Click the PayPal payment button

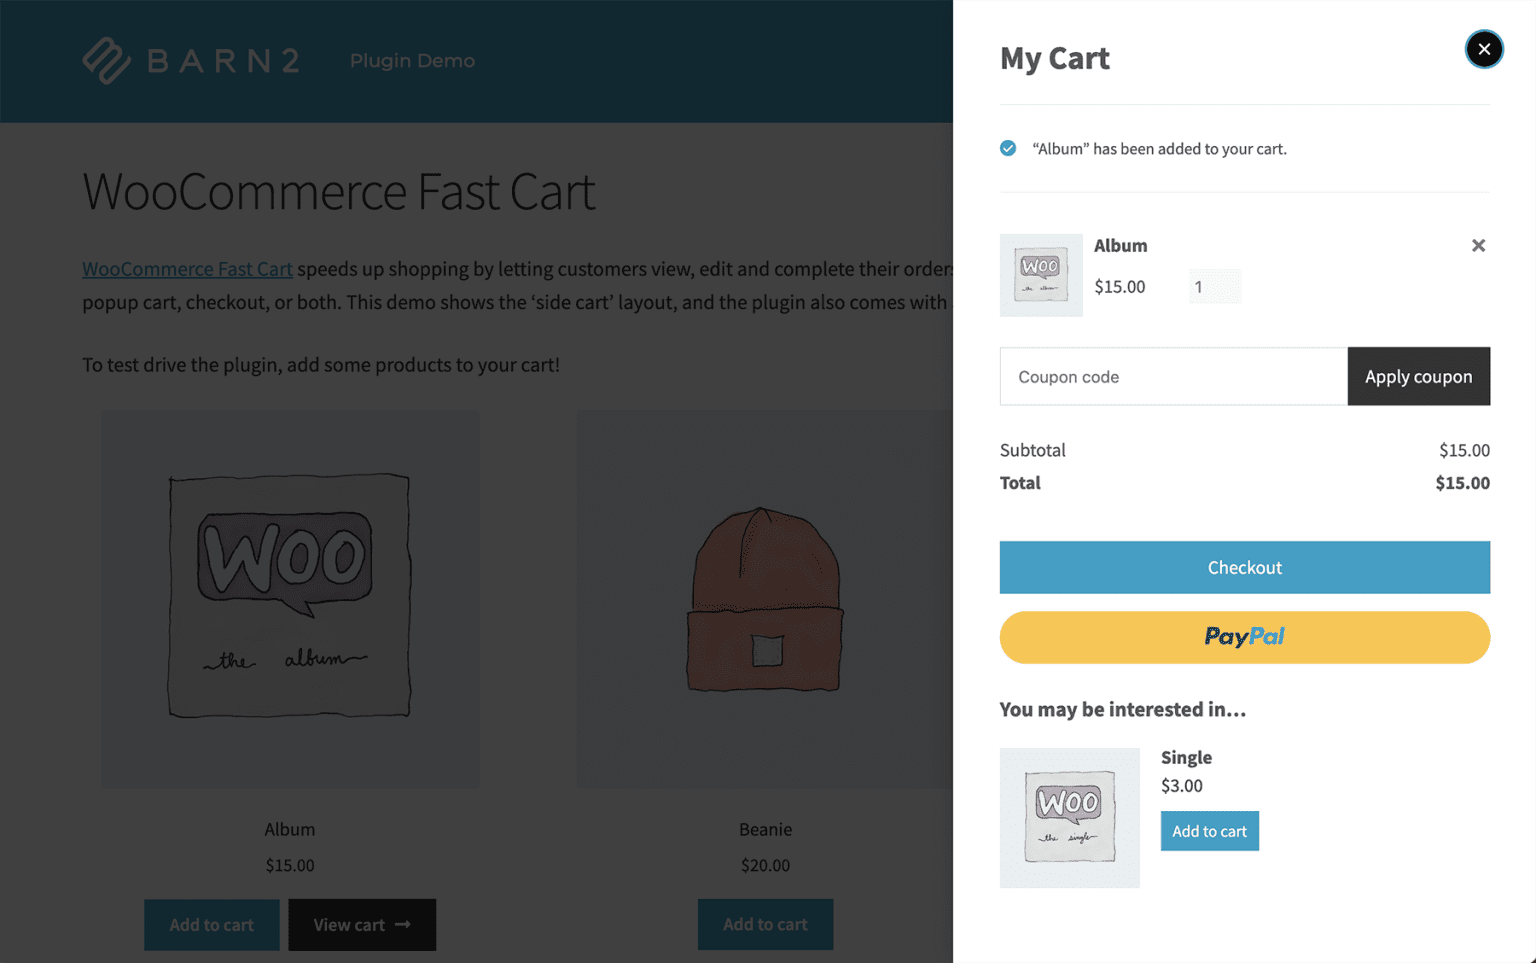1244,637
